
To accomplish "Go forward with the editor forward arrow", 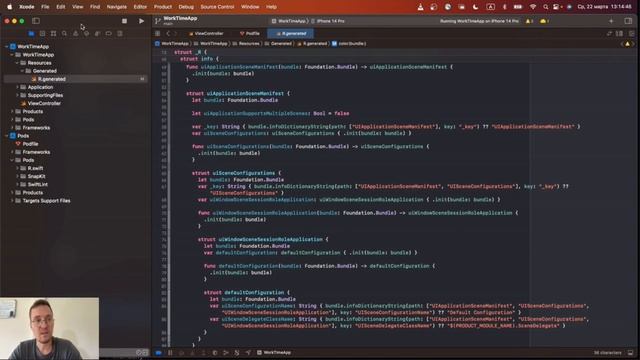I will [176, 33].
